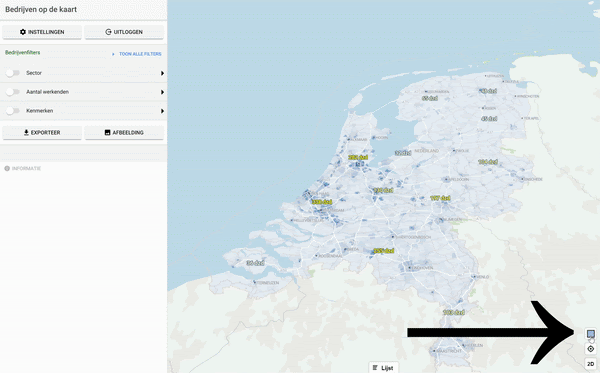Expand the Sector filter arrow
Viewport: 600px width, 373px height.
pyautogui.click(x=162, y=73)
